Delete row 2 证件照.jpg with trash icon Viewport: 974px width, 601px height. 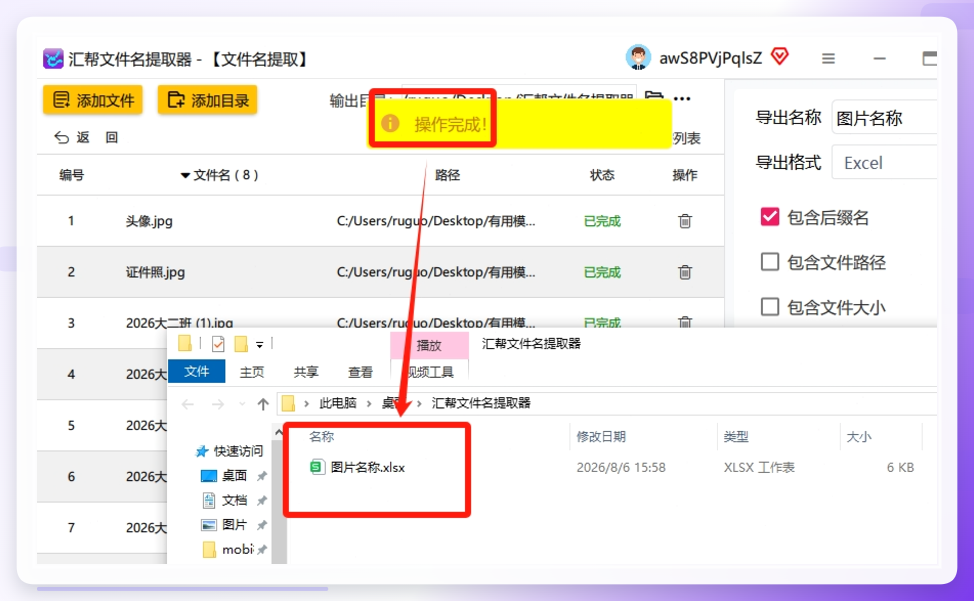[685, 272]
